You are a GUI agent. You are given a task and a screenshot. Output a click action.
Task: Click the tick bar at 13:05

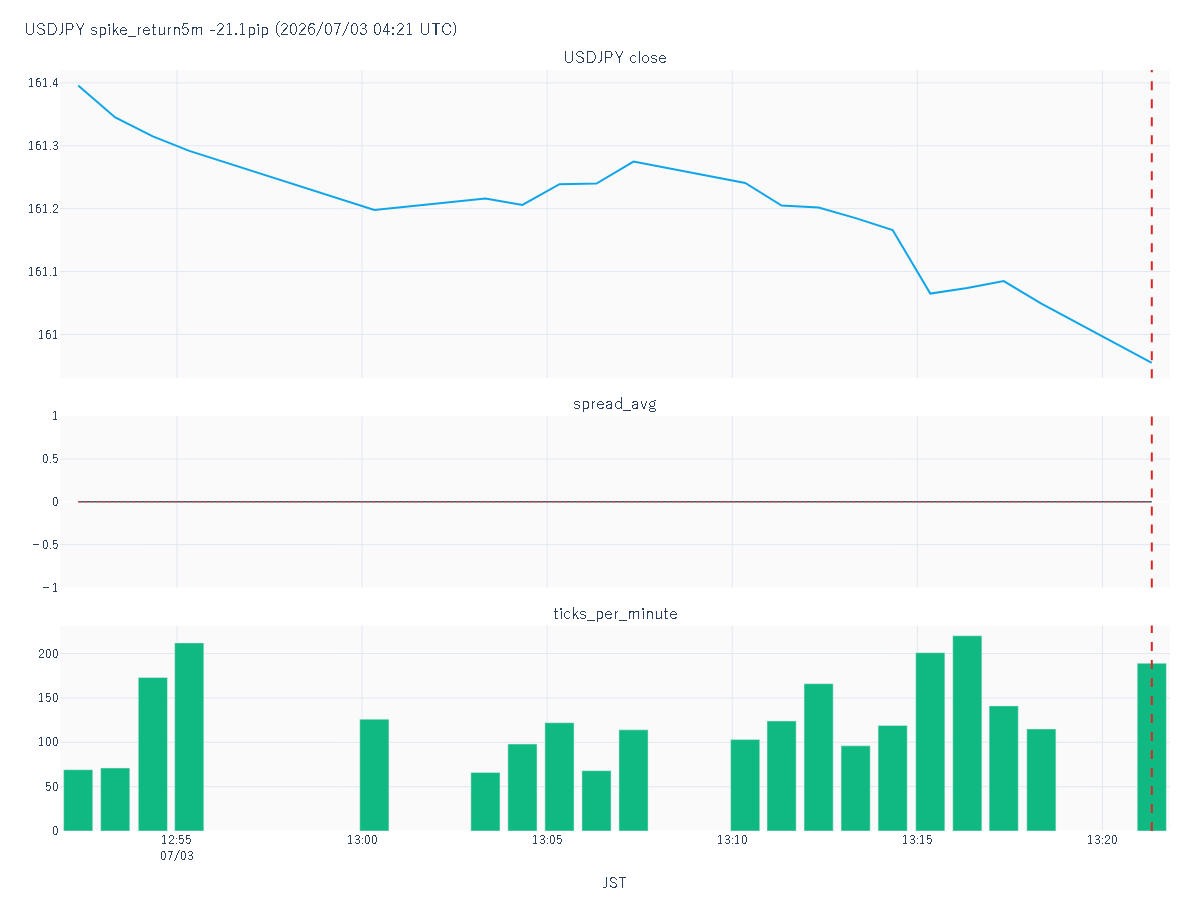559,776
